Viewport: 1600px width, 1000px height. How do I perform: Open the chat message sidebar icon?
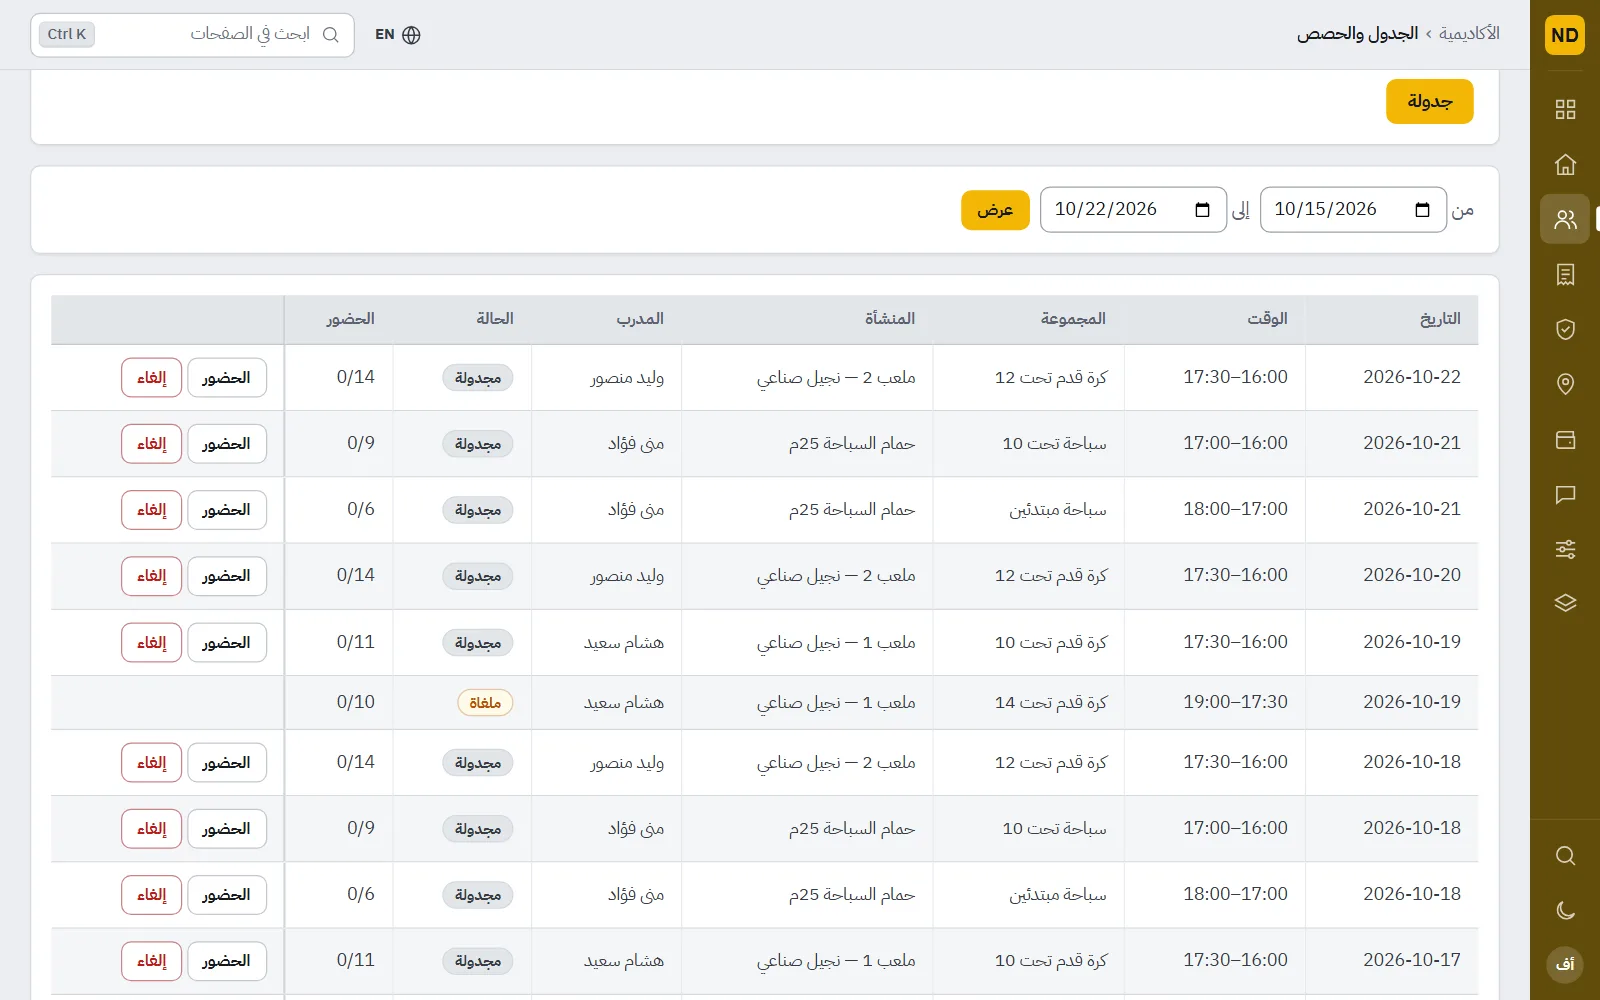[1565, 494]
